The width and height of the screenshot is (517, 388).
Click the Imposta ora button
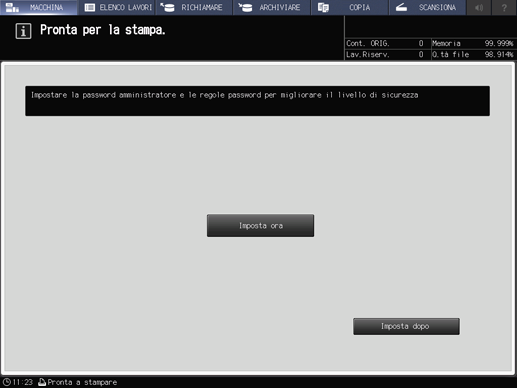click(x=260, y=226)
